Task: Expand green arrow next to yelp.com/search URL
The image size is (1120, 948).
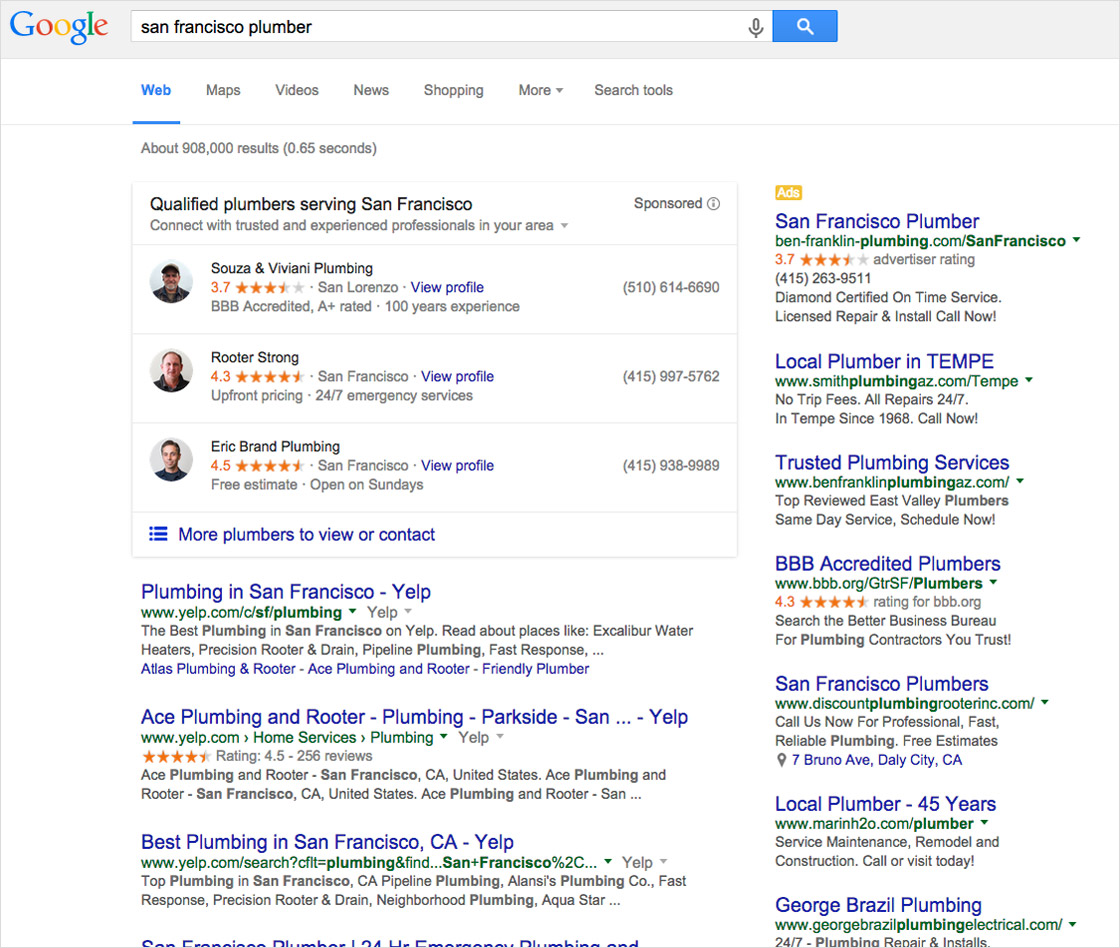Action: pos(608,862)
